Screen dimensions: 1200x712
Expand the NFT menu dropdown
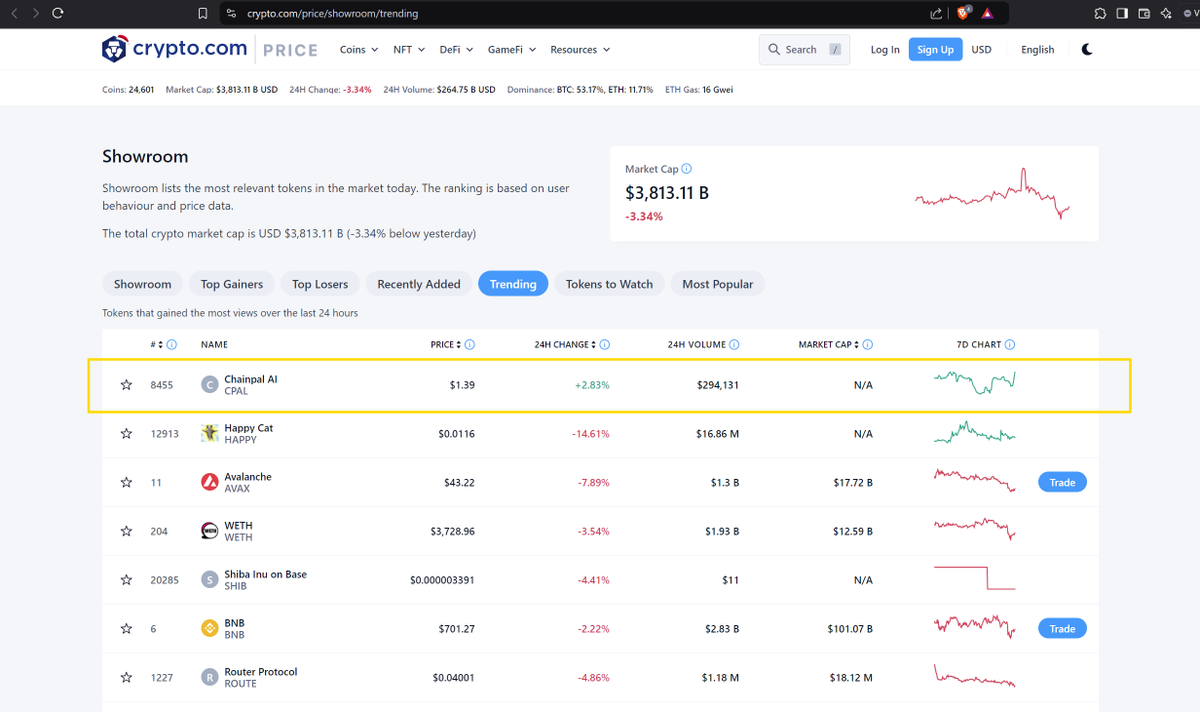[x=409, y=49]
